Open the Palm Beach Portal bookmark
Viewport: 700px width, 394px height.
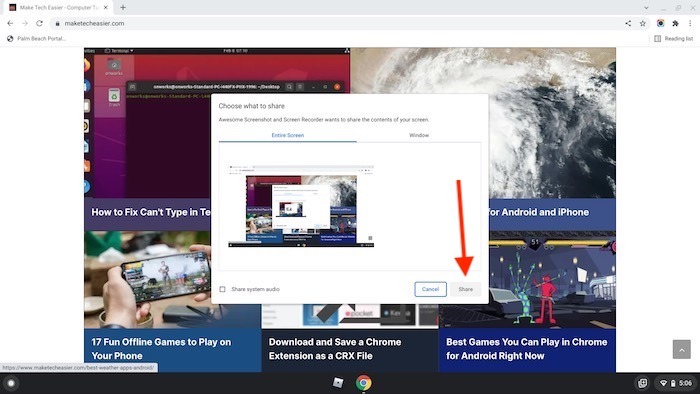tap(36, 38)
